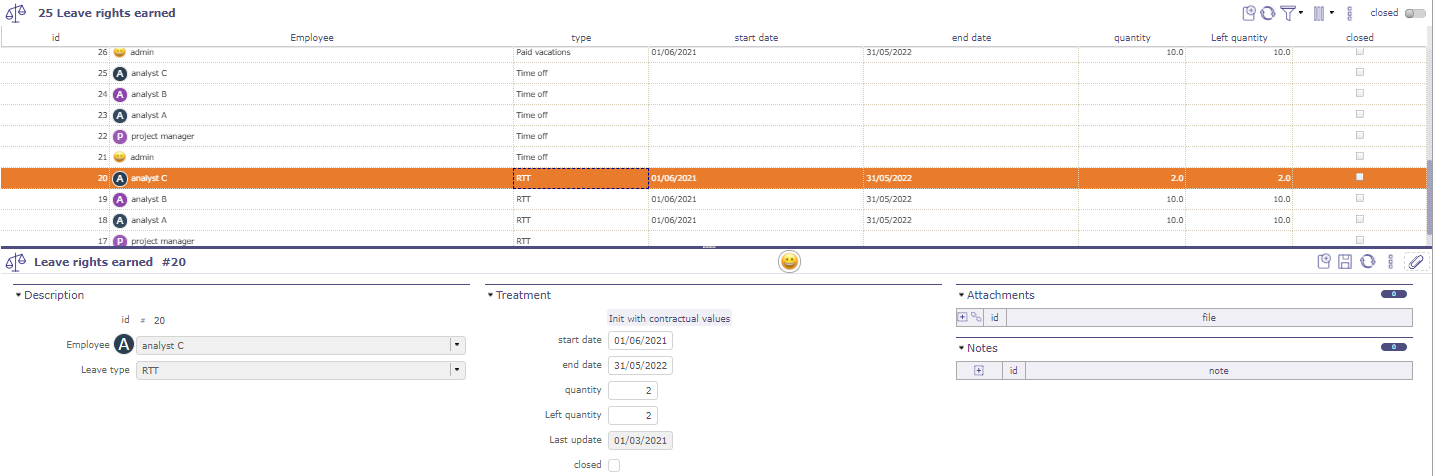This screenshot has height=476, width=1433.
Task: Toggle the show closed switch in list header
Action: point(1414,13)
